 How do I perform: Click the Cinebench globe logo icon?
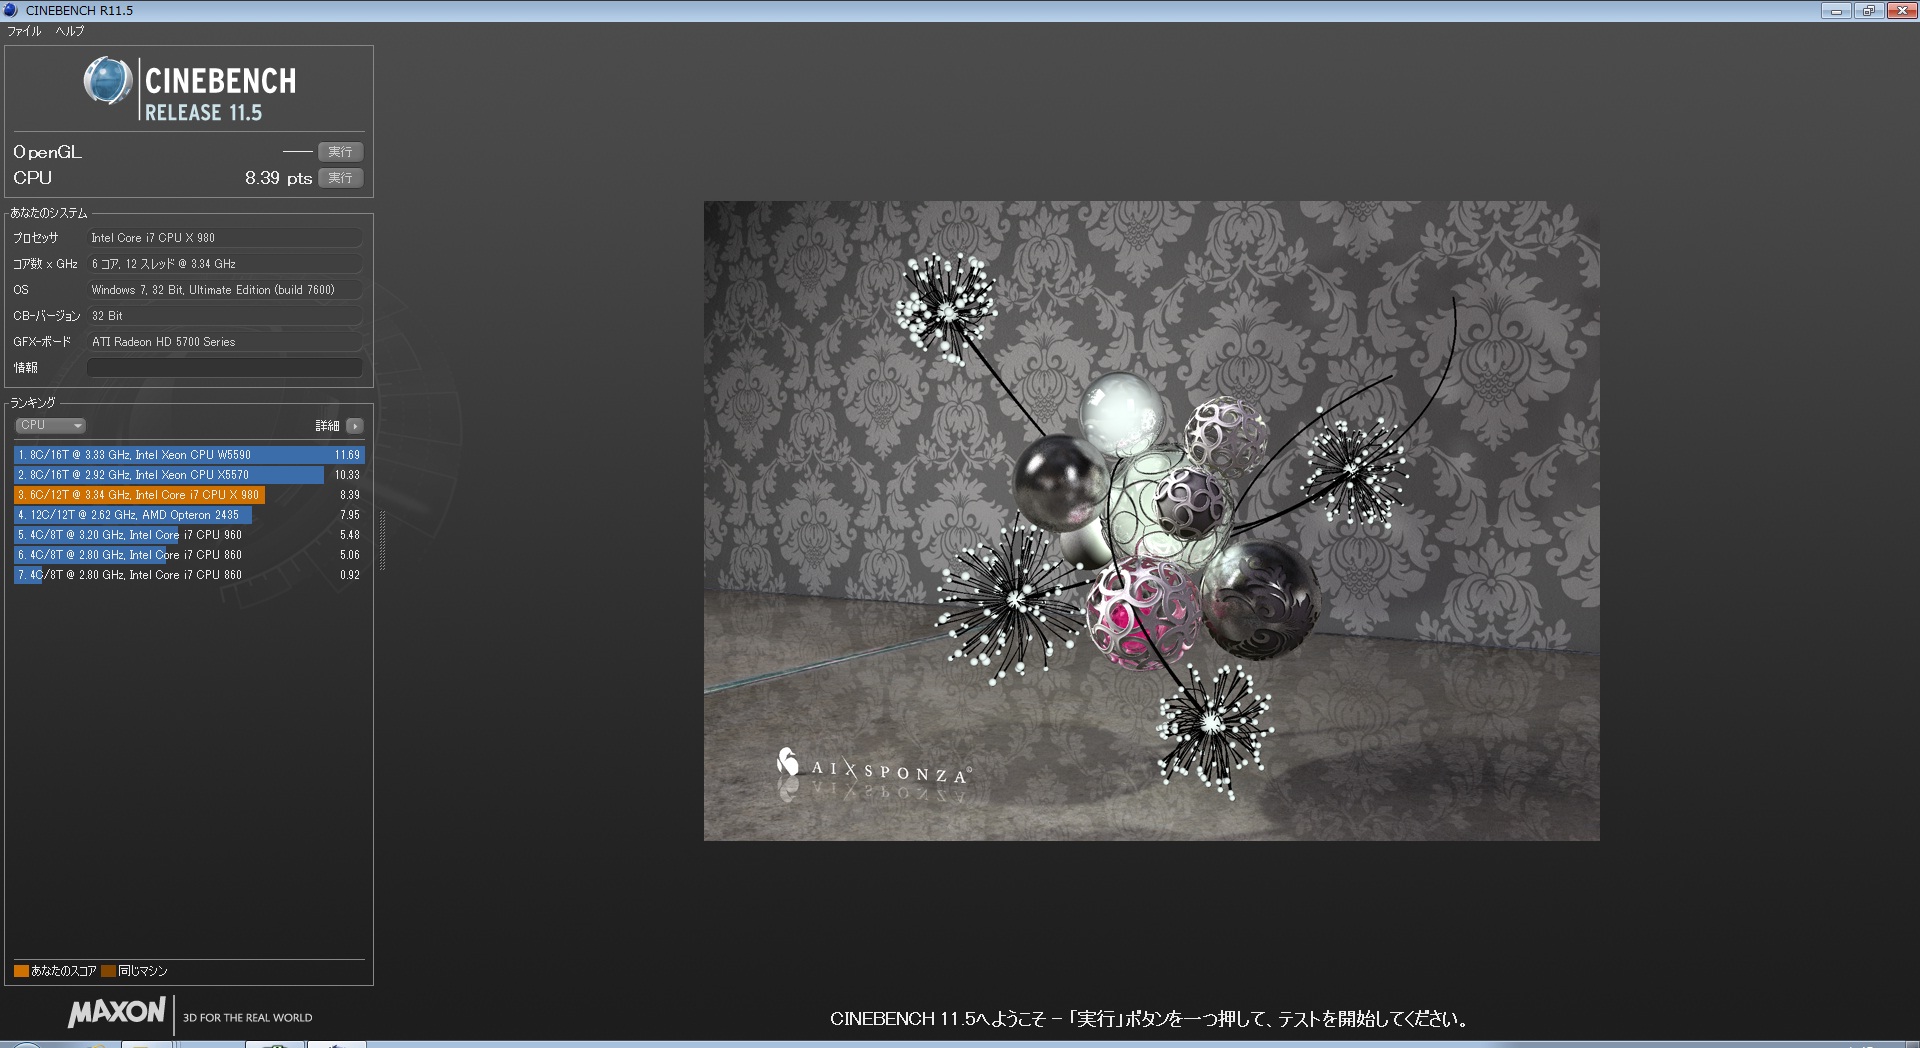(x=107, y=81)
